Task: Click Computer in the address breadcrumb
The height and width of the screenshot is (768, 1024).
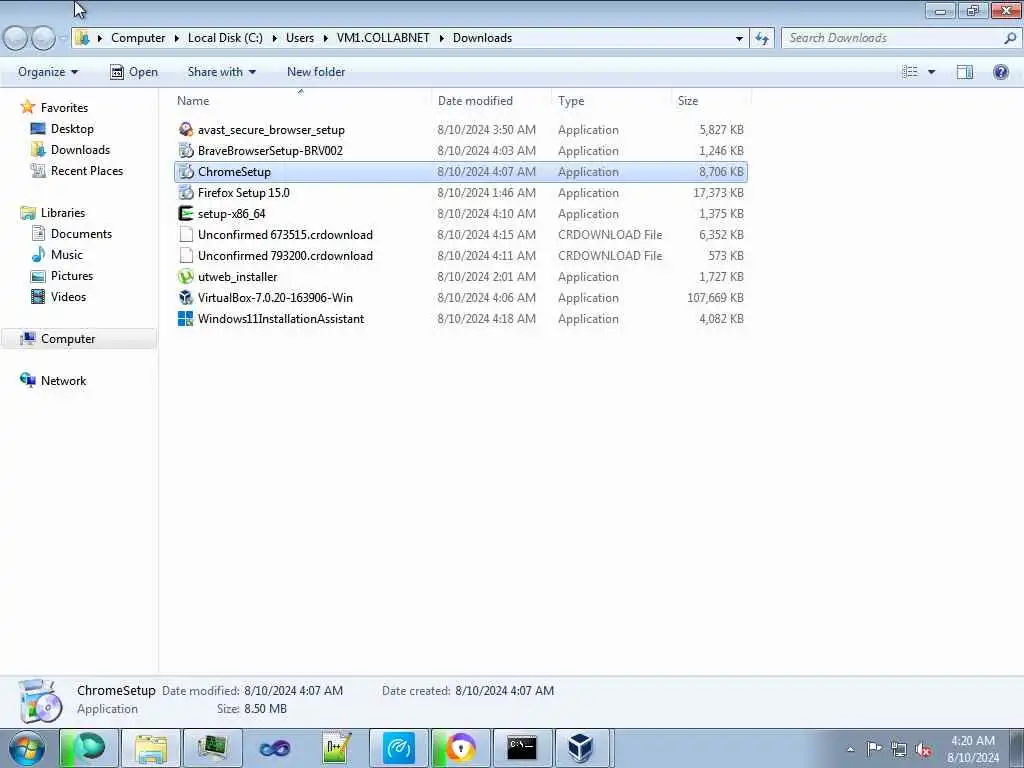Action: click(138, 38)
